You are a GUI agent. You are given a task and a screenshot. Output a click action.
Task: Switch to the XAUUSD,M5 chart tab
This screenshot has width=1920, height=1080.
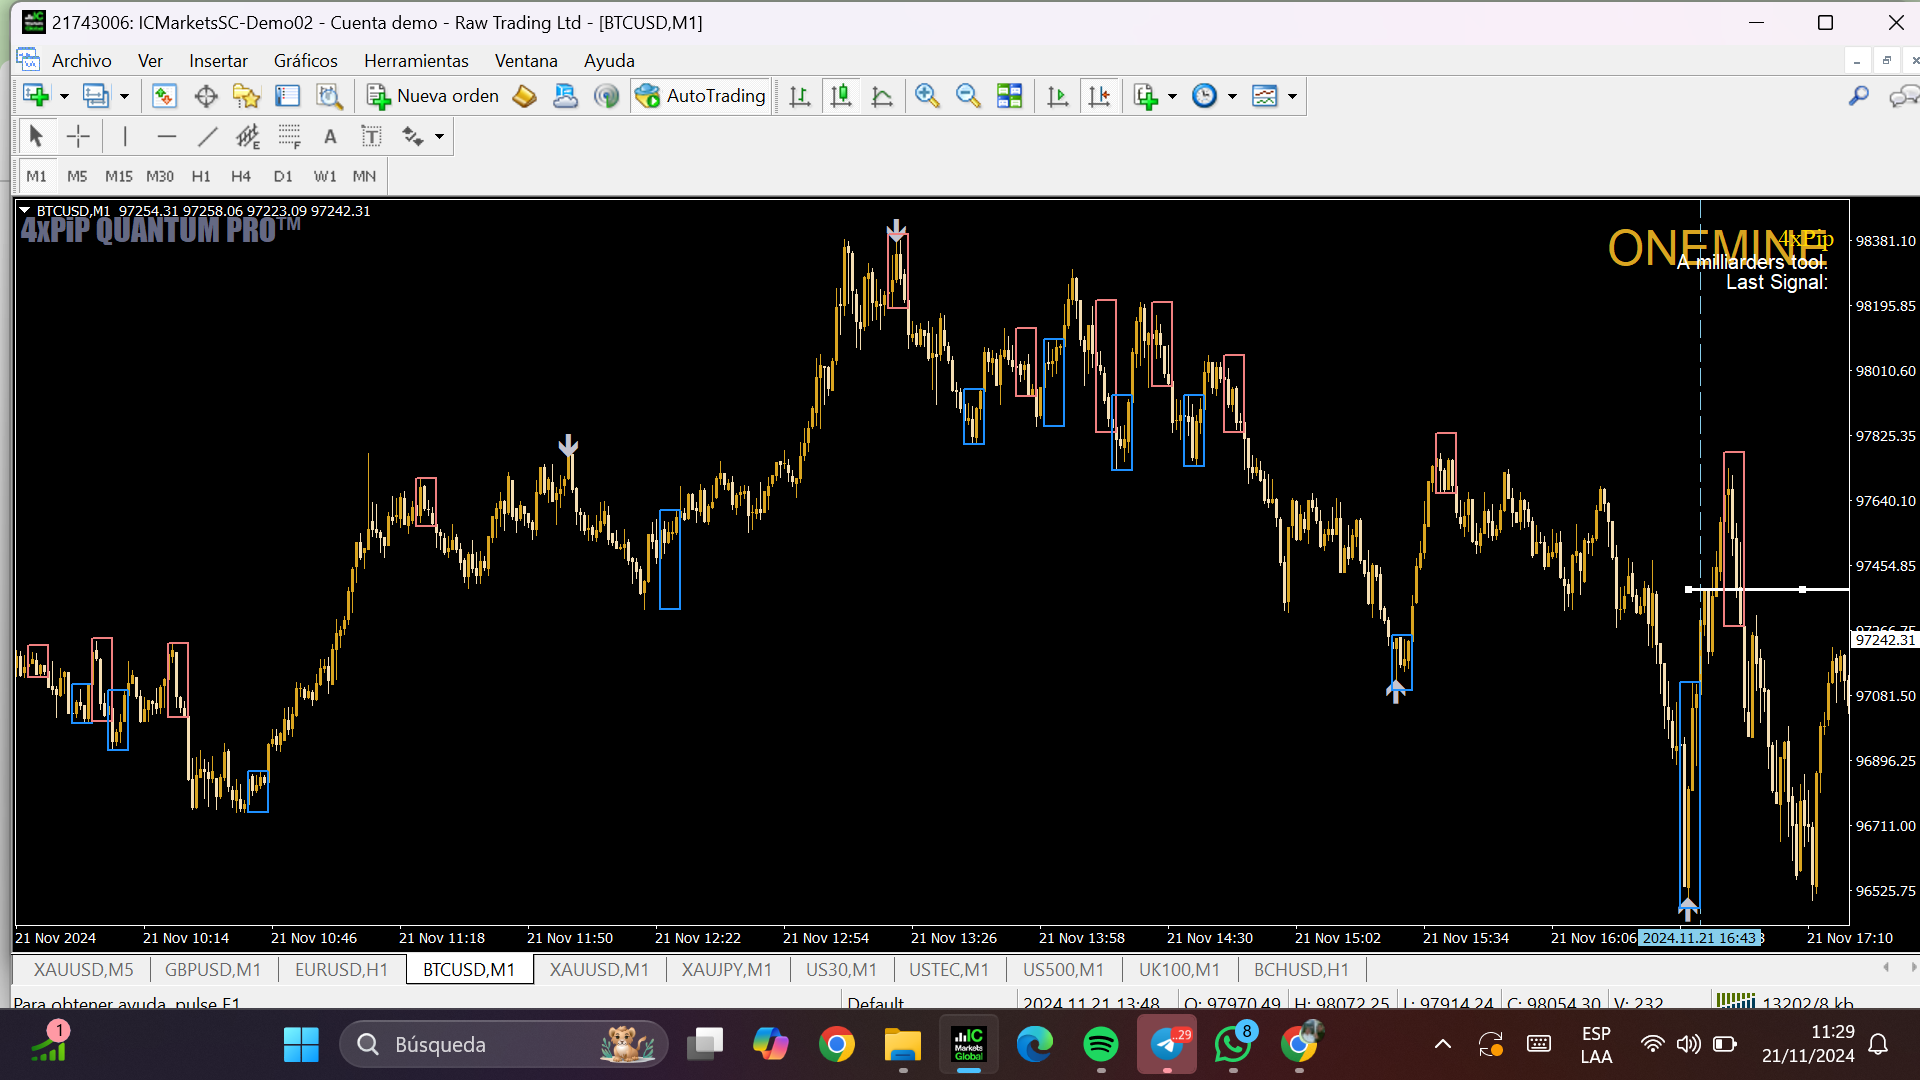point(83,969)
